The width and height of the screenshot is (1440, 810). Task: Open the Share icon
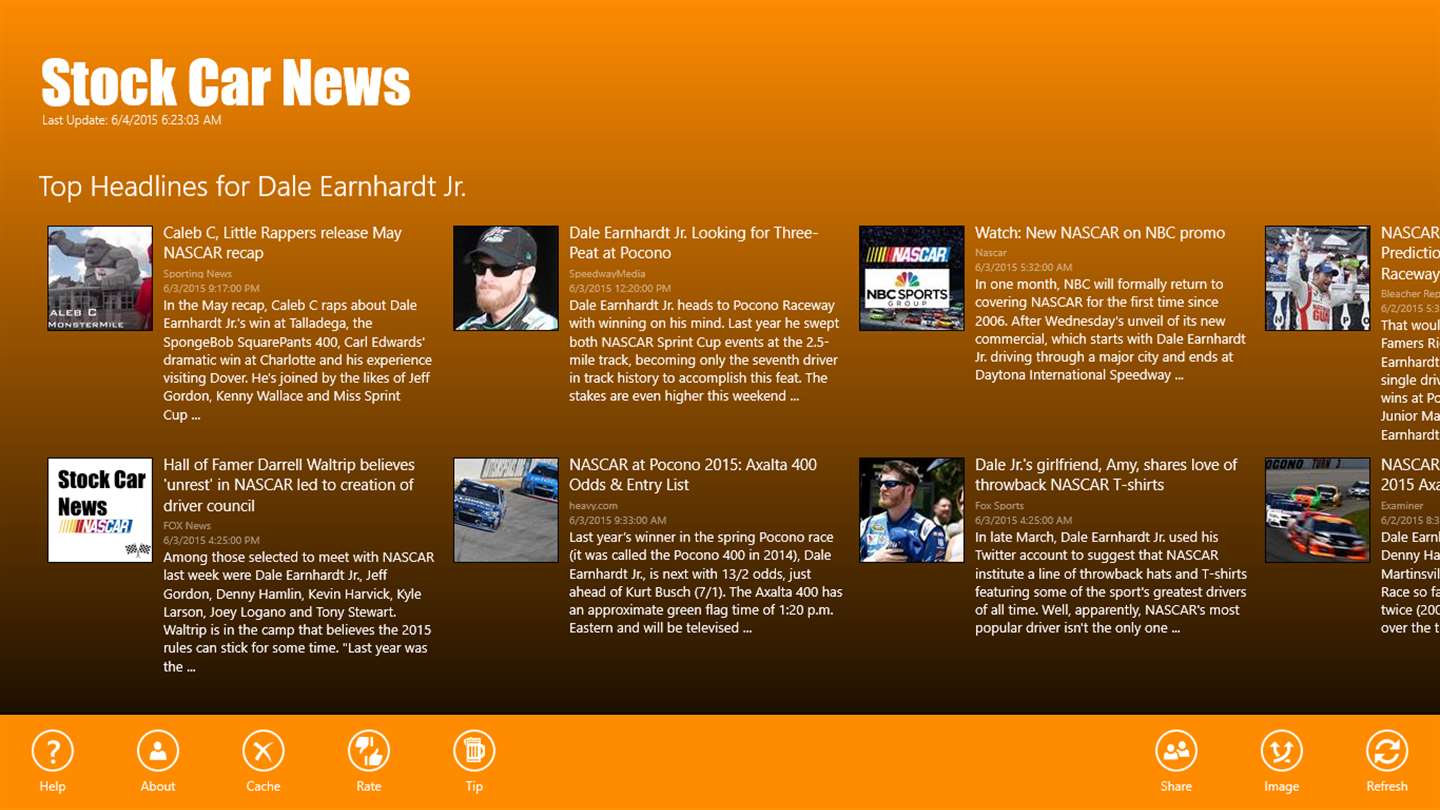(x=1176, y=751)
